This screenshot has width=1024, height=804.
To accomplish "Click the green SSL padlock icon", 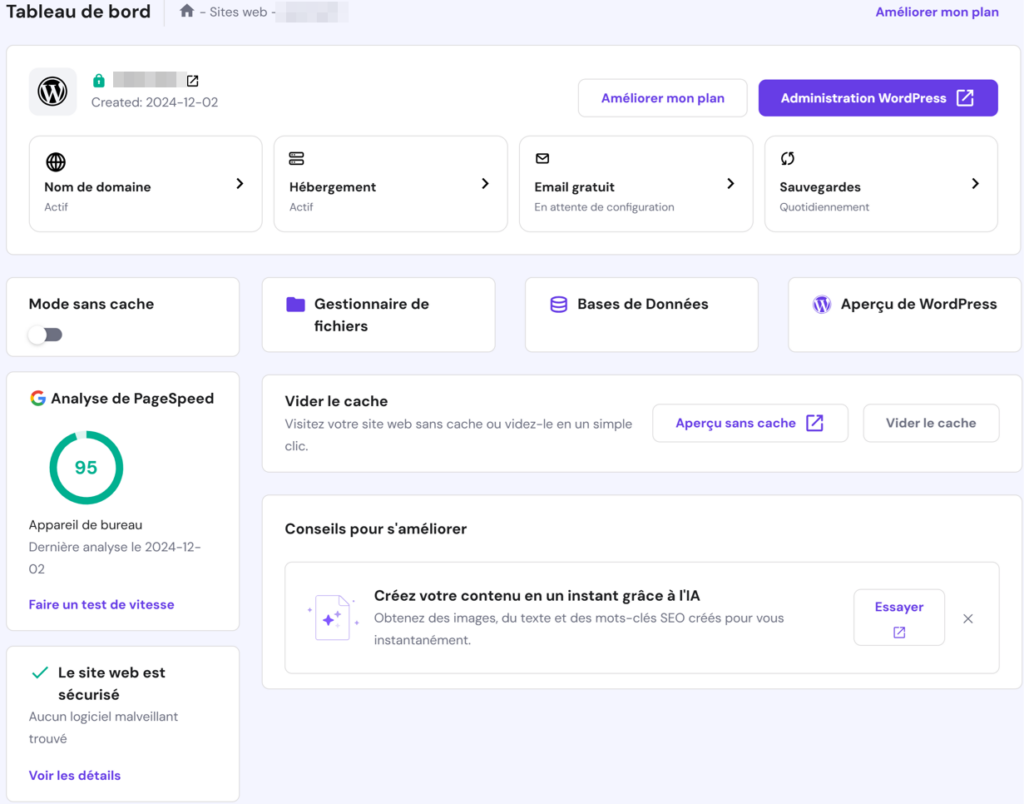I will coord(99,81).
